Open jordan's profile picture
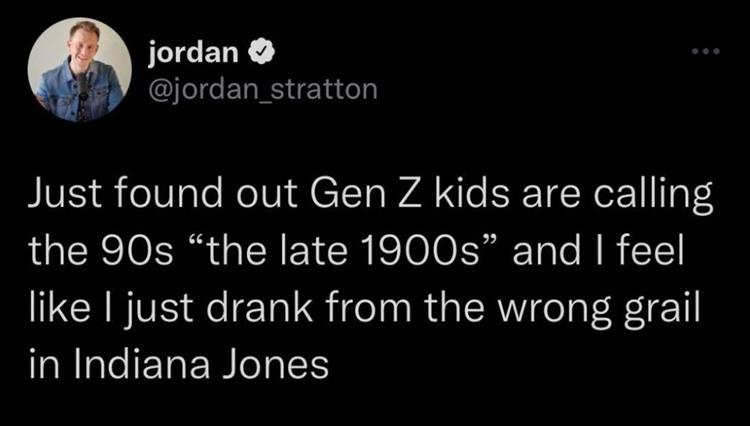The height and width of the screenshot is (426, 750). pyautogui.click(x=80, y=69)
